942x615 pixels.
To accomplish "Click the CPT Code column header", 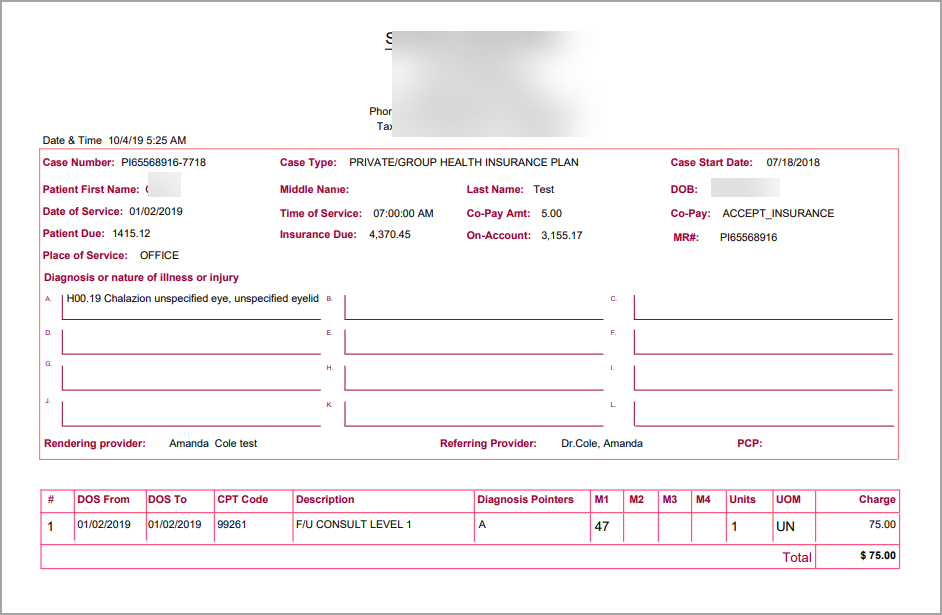I will point(243,499).
